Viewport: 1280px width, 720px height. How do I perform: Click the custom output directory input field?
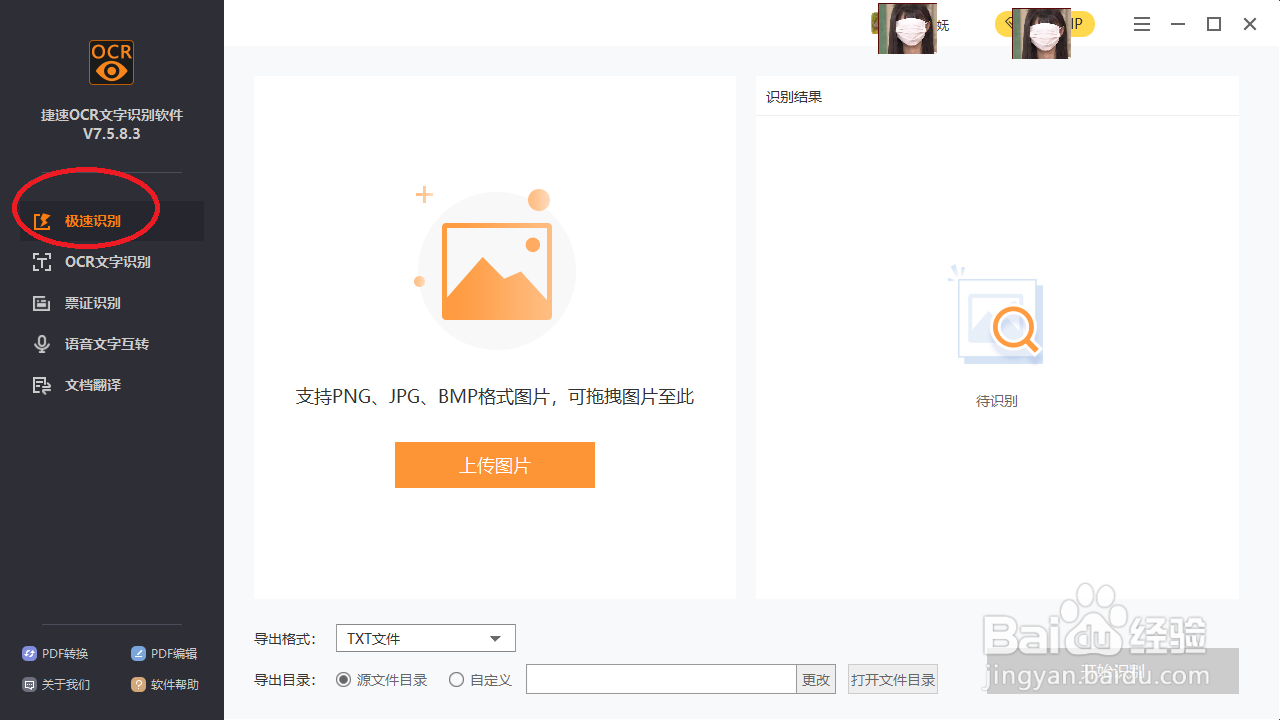click(660, 679)
